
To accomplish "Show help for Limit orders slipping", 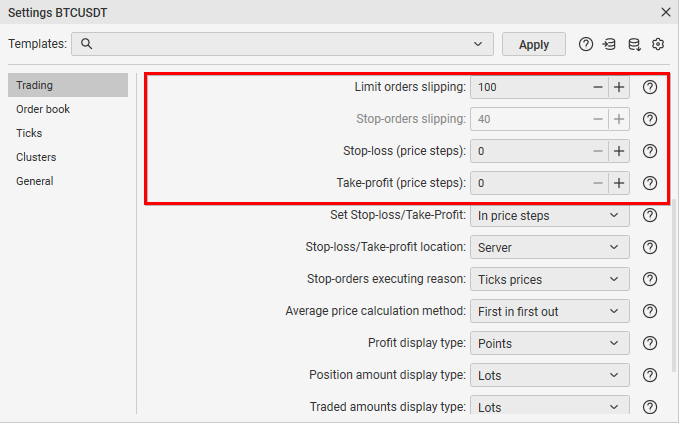I will tap(650, 87).
